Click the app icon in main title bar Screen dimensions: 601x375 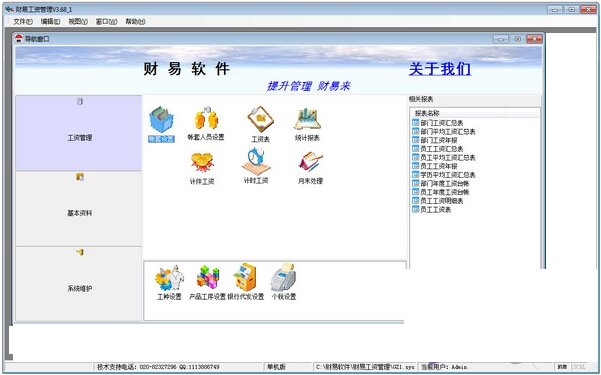click(10, 9)
